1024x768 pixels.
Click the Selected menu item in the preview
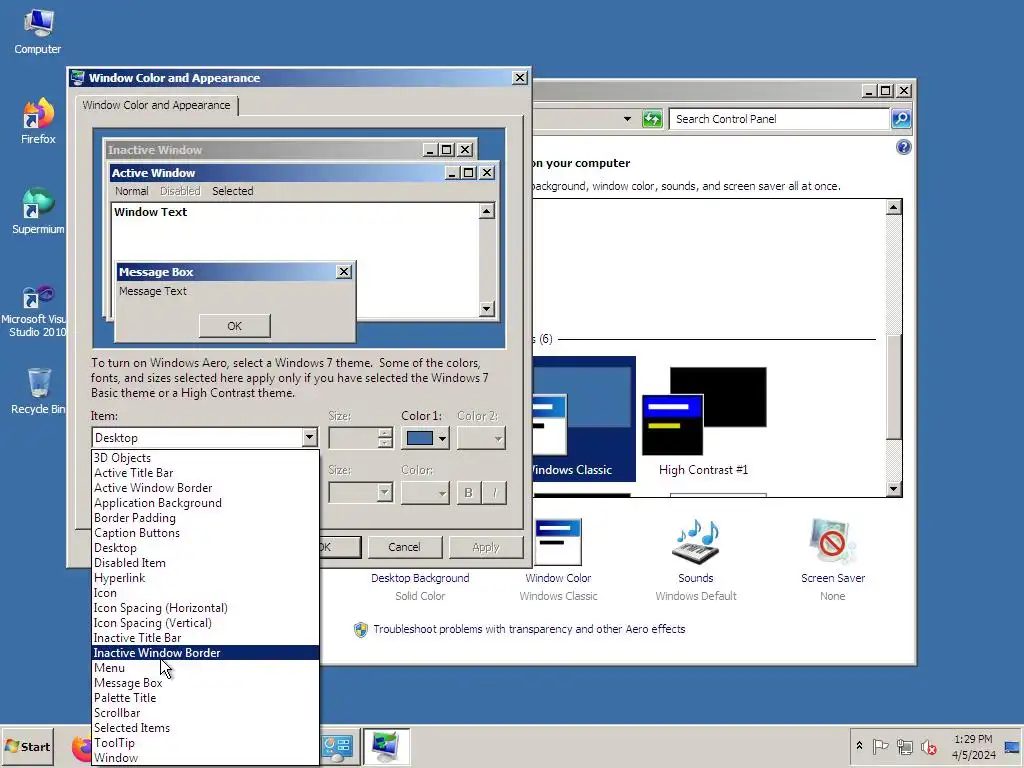pos(232,191)
